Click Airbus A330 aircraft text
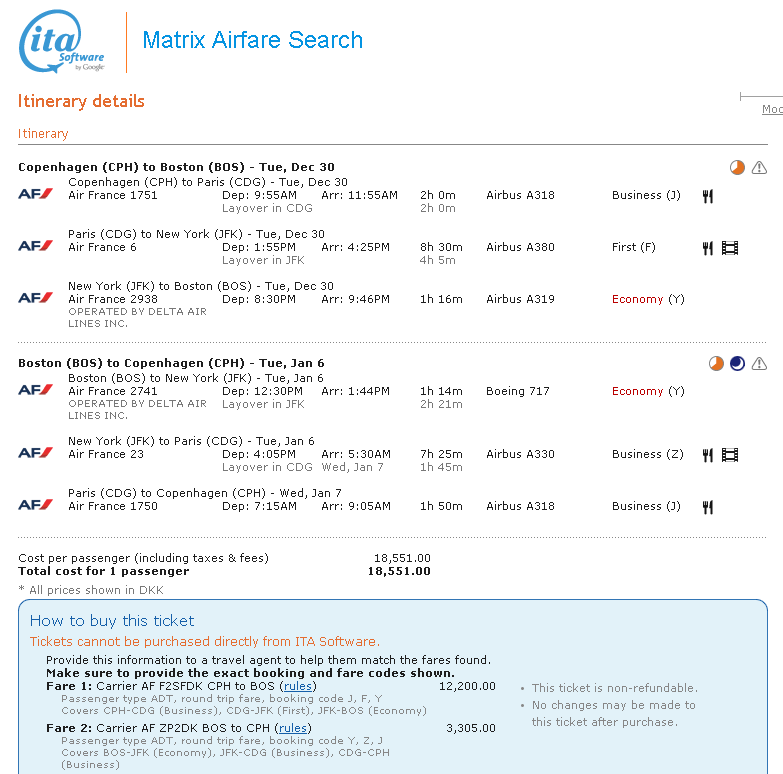Viewport: 783px width, 774px height. coord(520,454)
